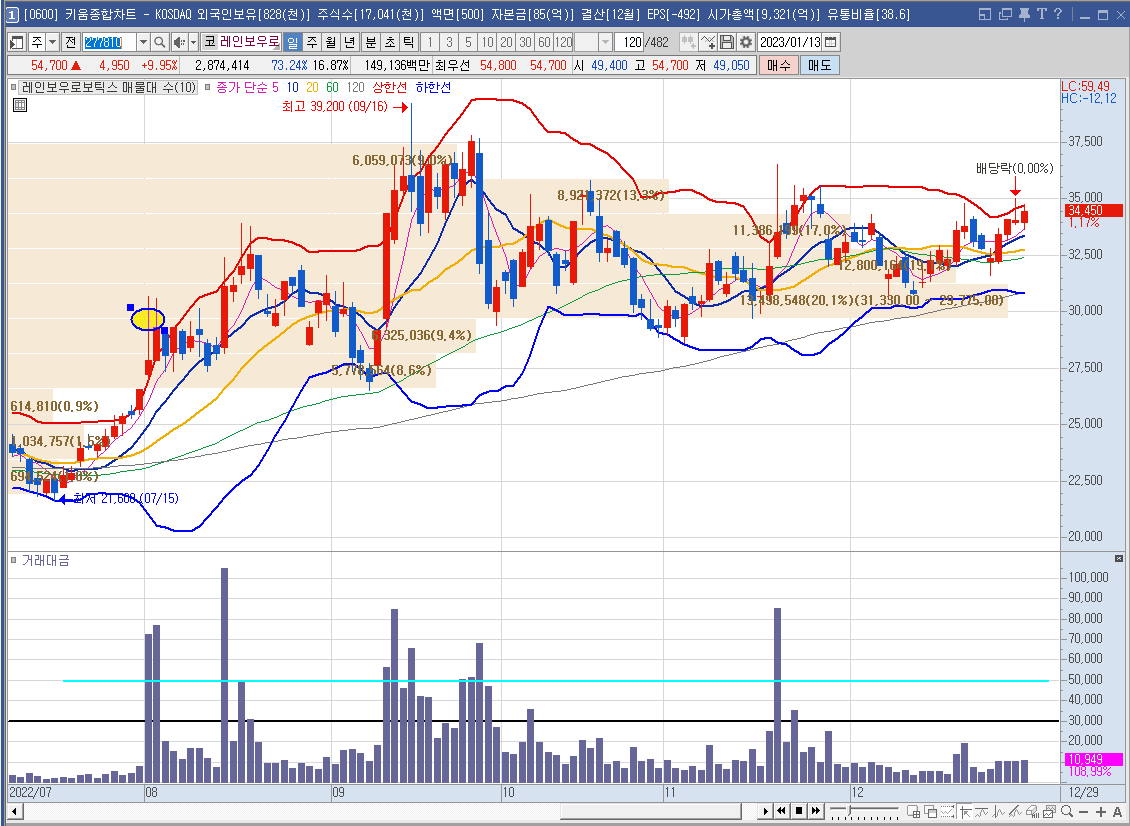Click the letter A icon at bottom right
This screenshot has width=1130, height=826.
(1117, 812)
